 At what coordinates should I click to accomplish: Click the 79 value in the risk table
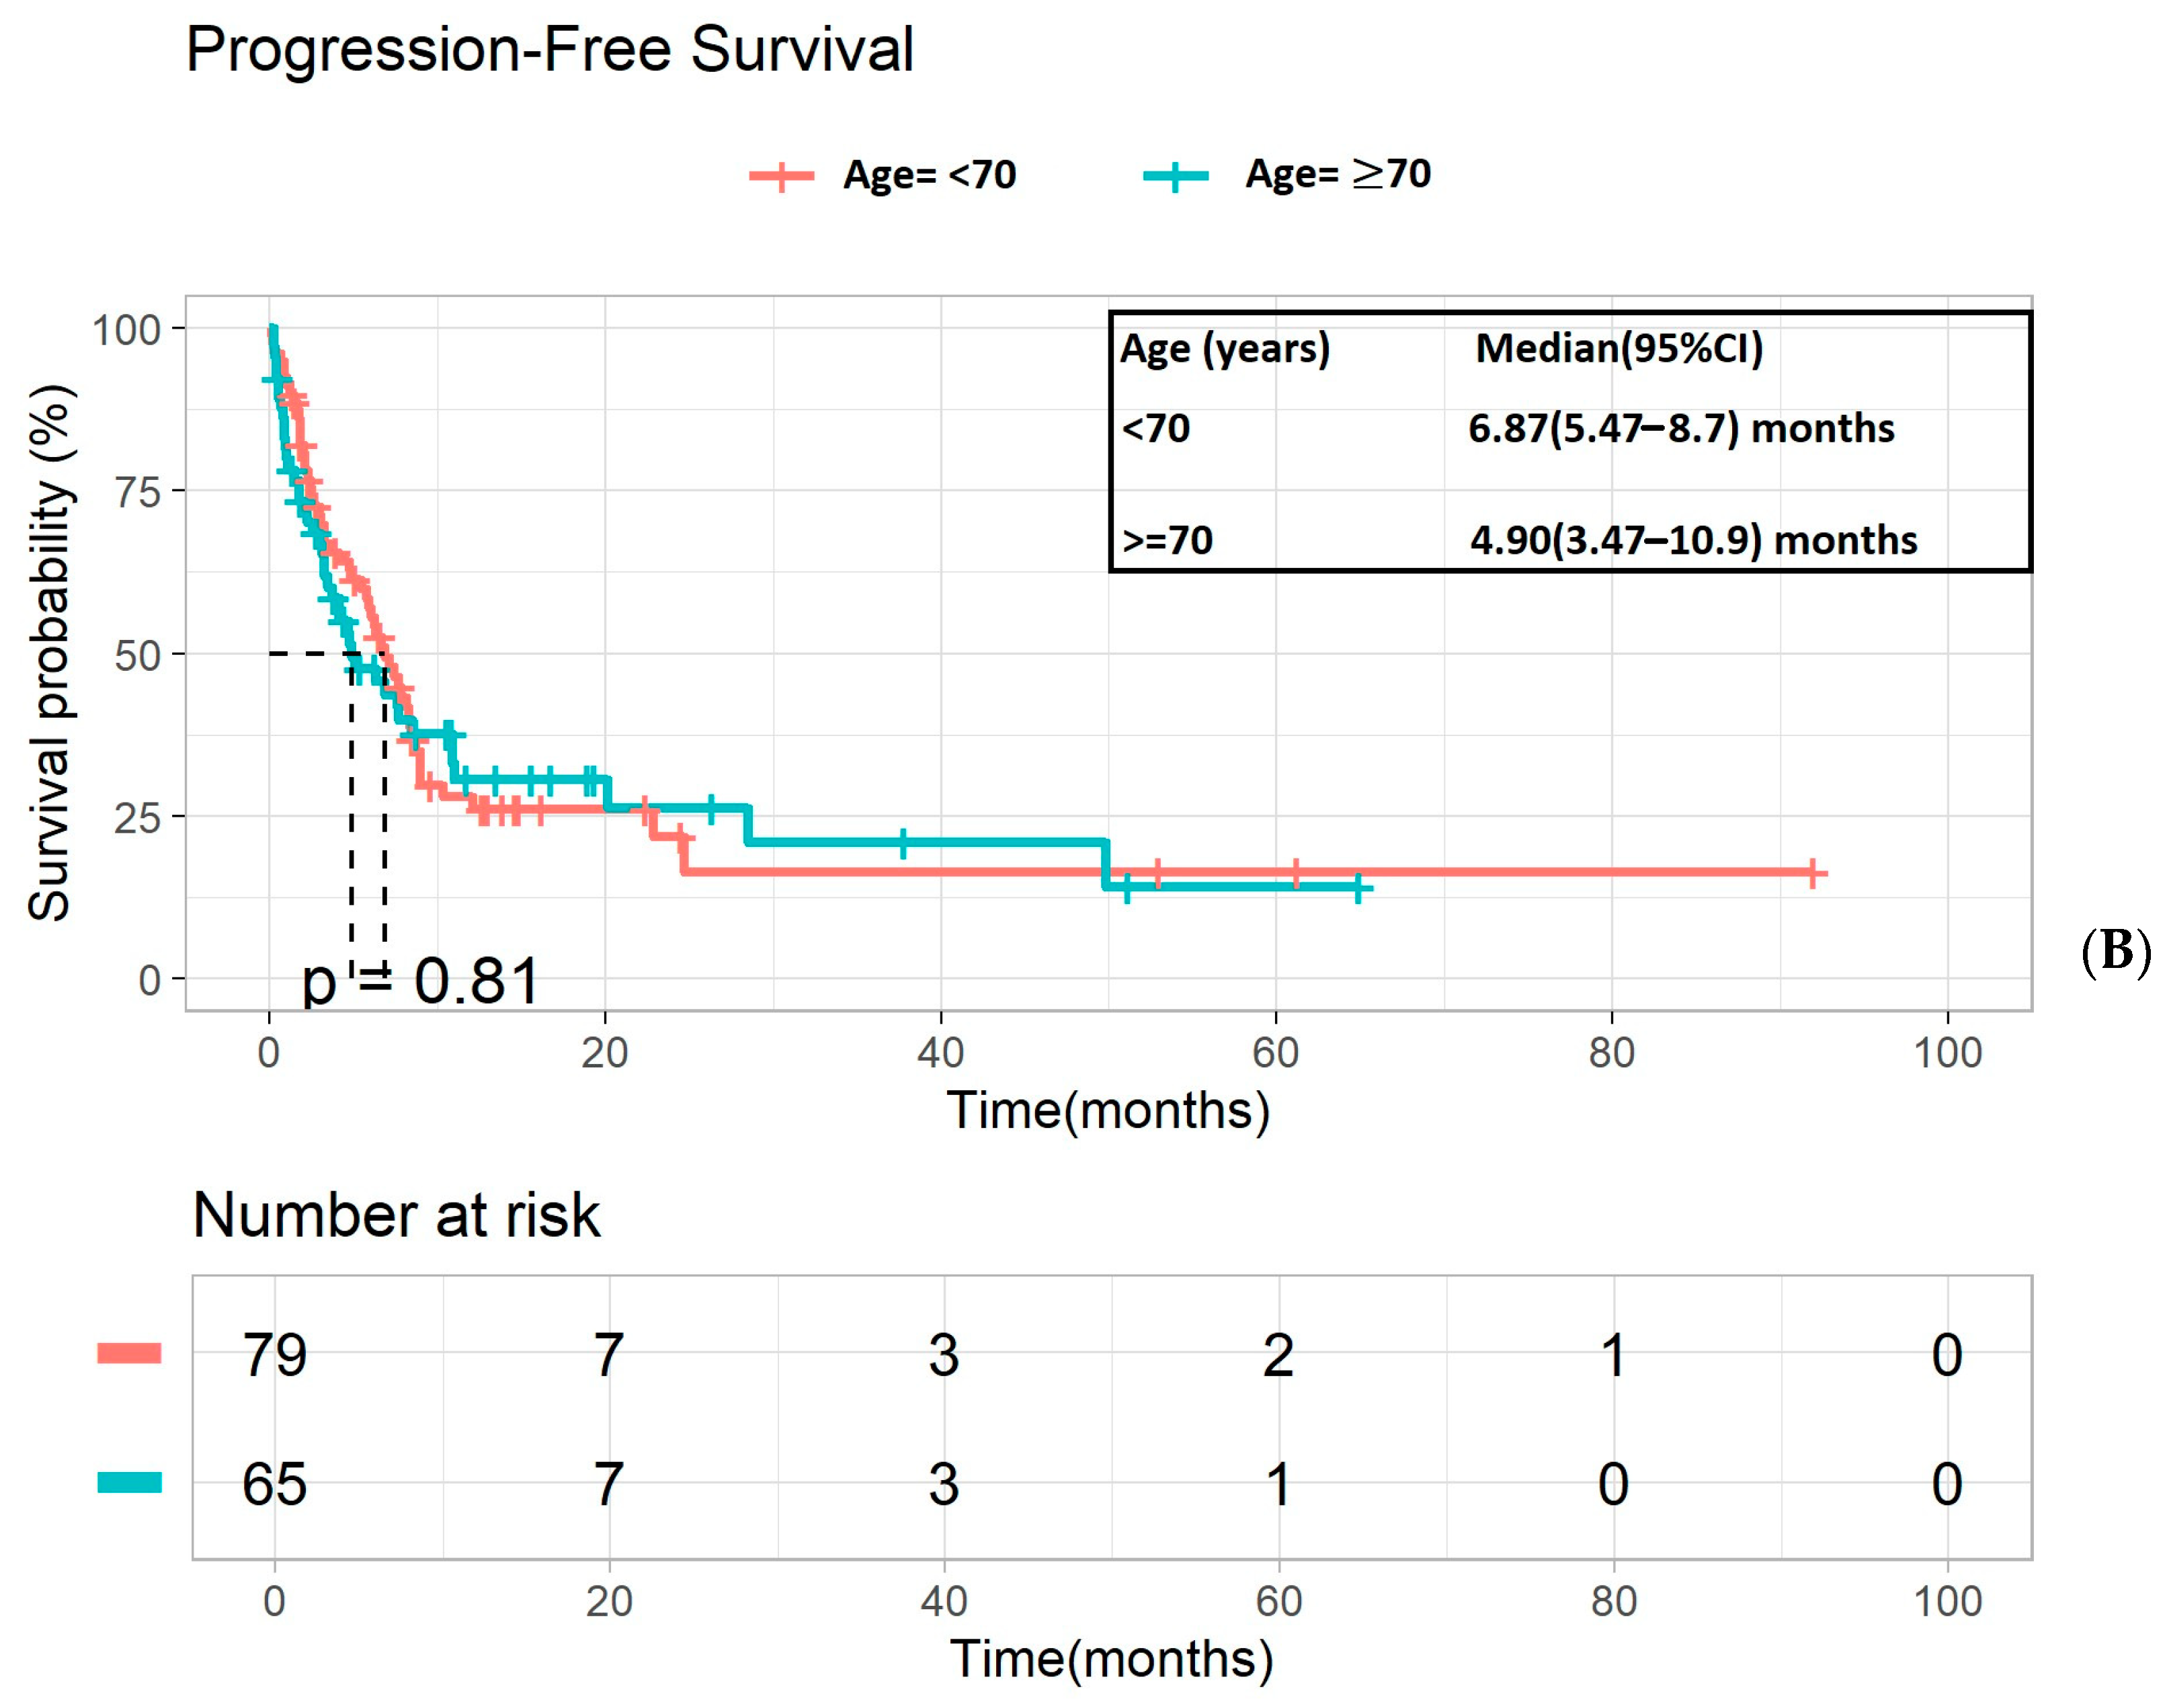click(274, 1355)
